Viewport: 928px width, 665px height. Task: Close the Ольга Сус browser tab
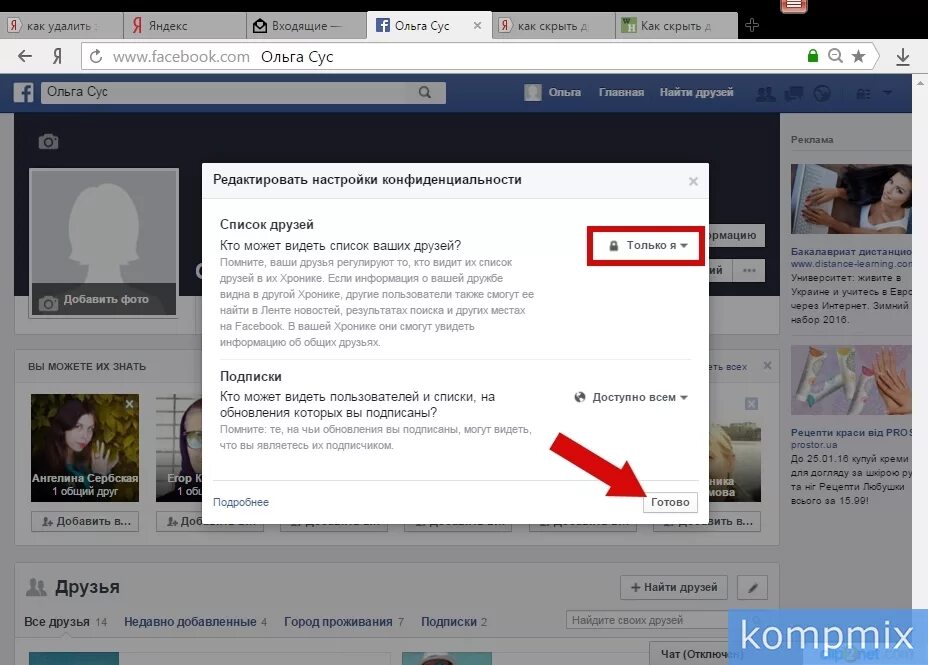coord(477,25)
